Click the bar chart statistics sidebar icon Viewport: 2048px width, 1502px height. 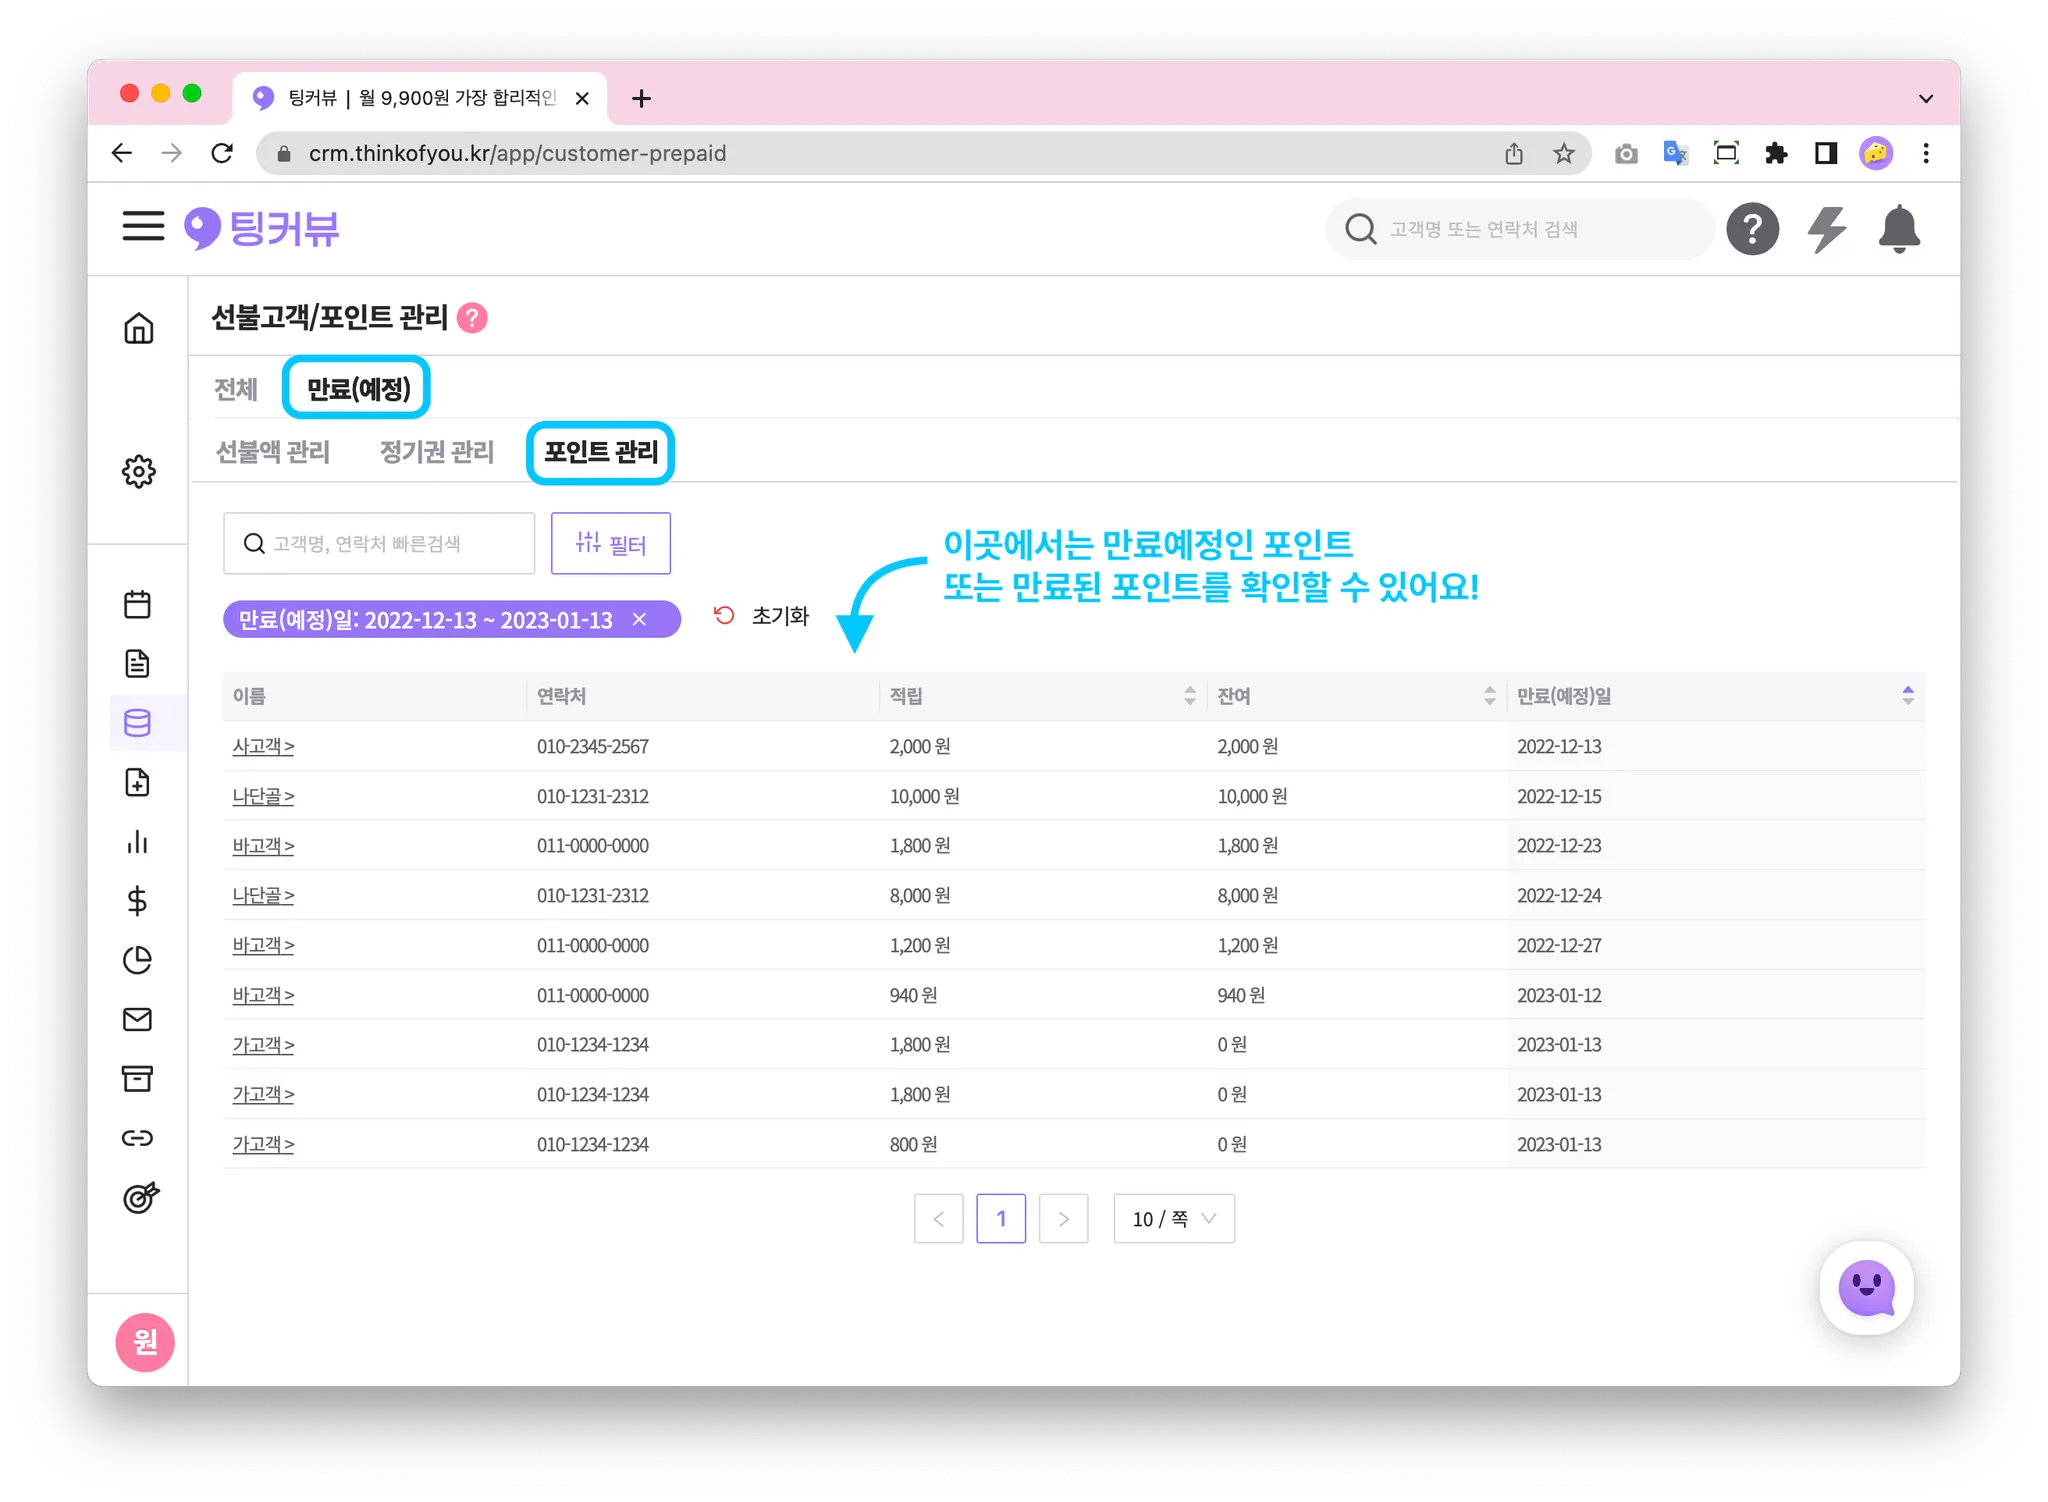[x=138, y=842]
